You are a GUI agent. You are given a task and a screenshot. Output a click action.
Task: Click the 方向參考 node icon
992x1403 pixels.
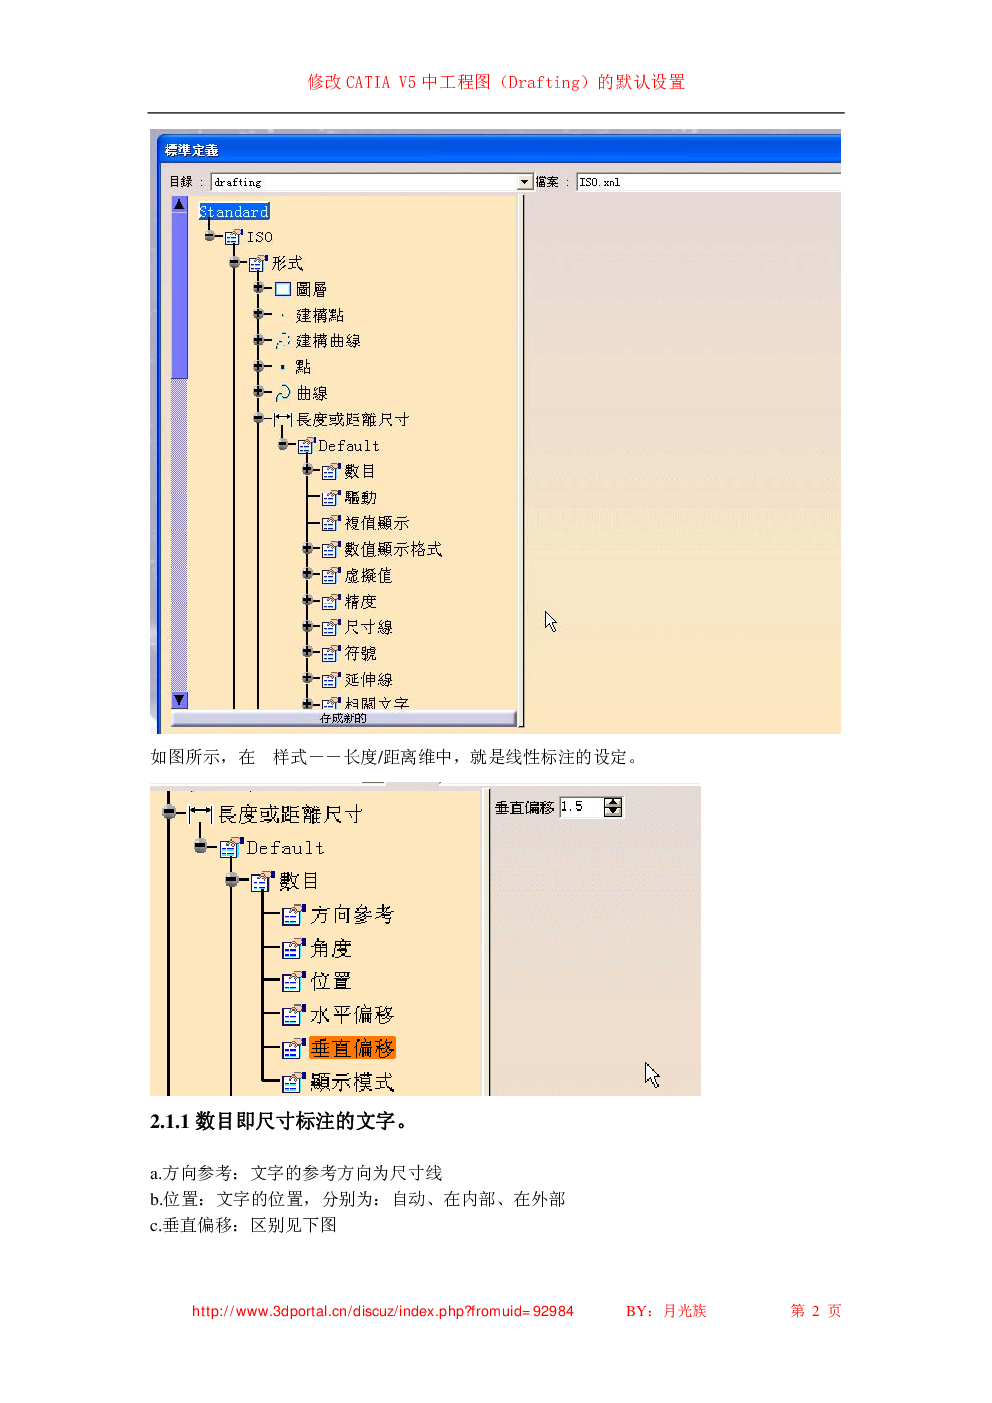[293, 915]
